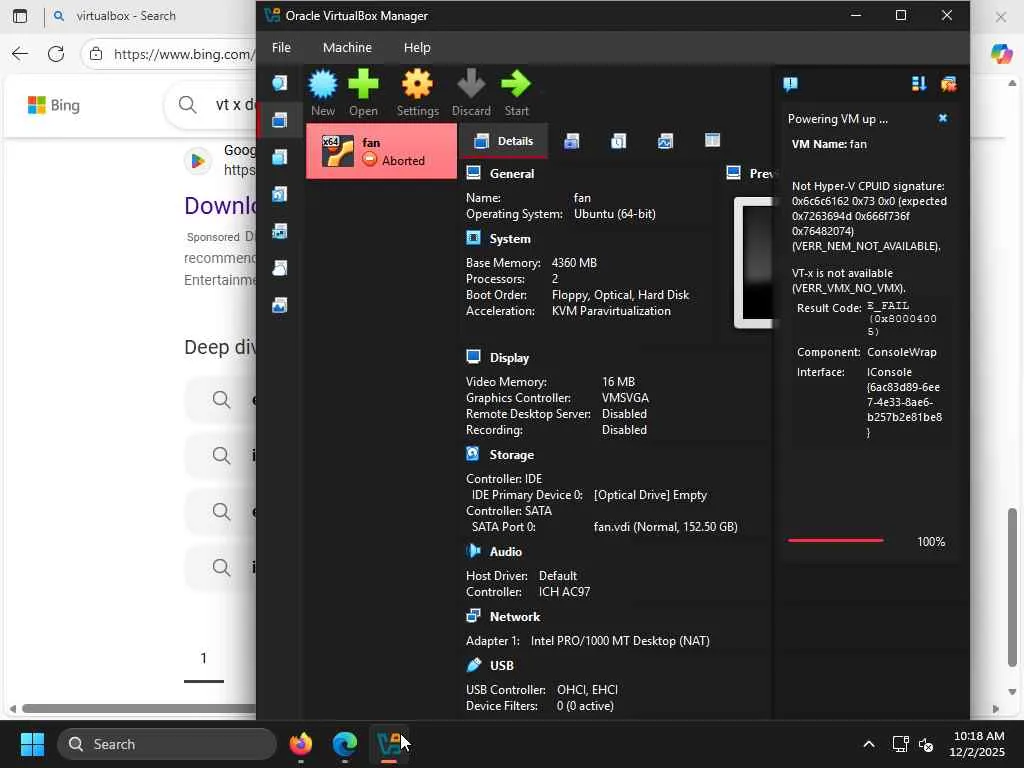
Task: Open the Home tool in VirtualBox sidebar
Action: (280, 83)
